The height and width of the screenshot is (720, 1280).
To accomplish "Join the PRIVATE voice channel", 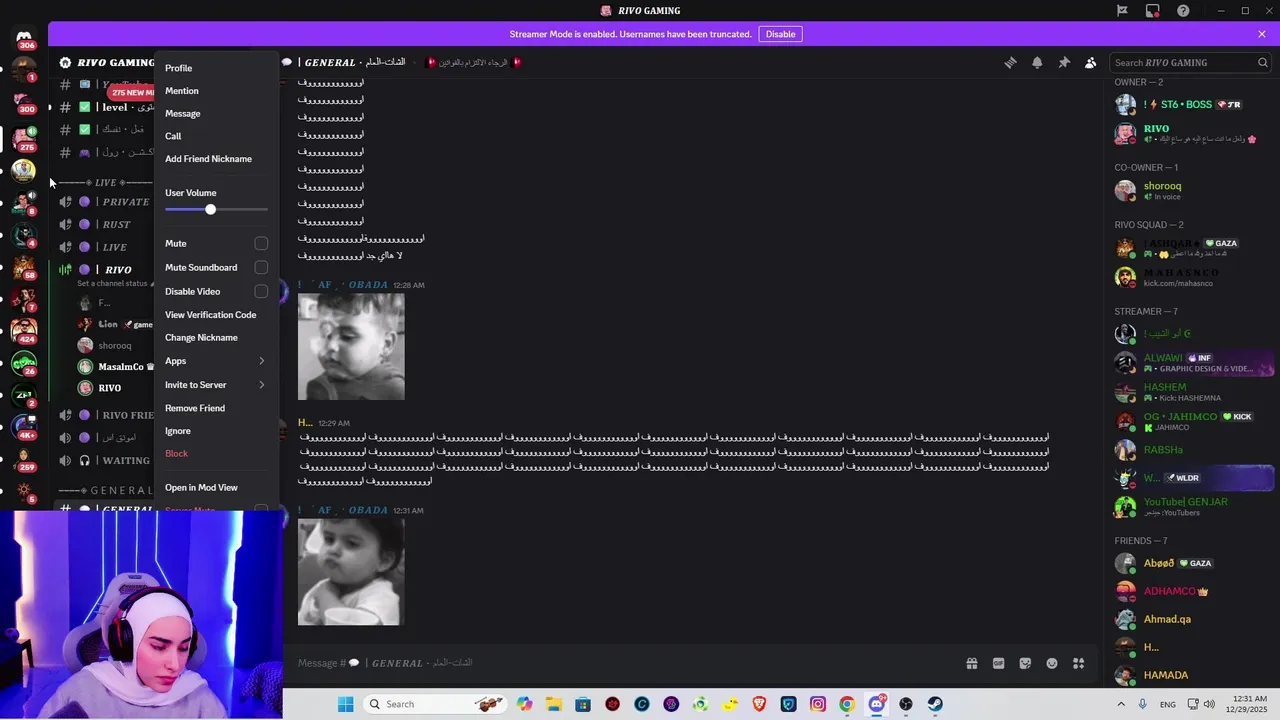I will coord(104,202).
